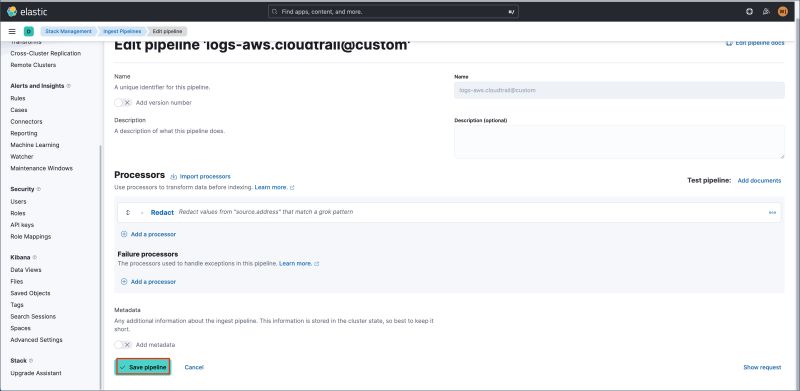Click Add documents link
The image size is (800, 391).
pos(759,181)
